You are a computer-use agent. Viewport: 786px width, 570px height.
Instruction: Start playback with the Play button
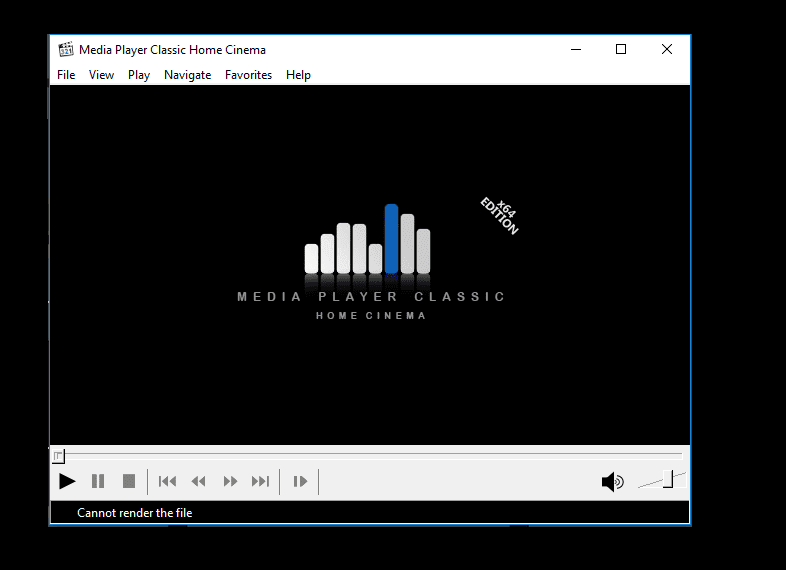pos(67,481)
